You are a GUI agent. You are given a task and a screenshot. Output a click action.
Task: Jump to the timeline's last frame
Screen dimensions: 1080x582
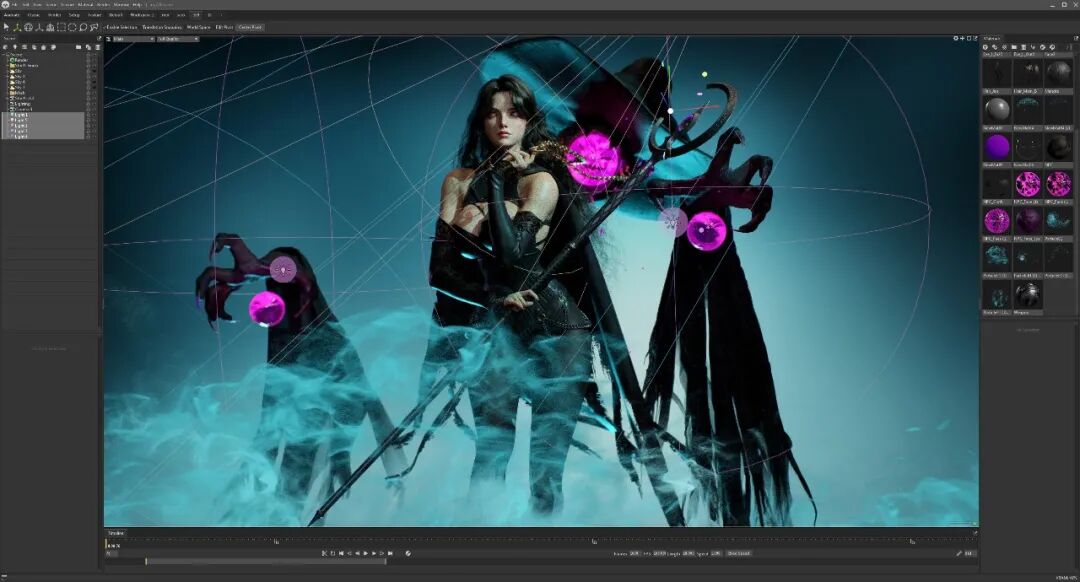coord(391,553)
